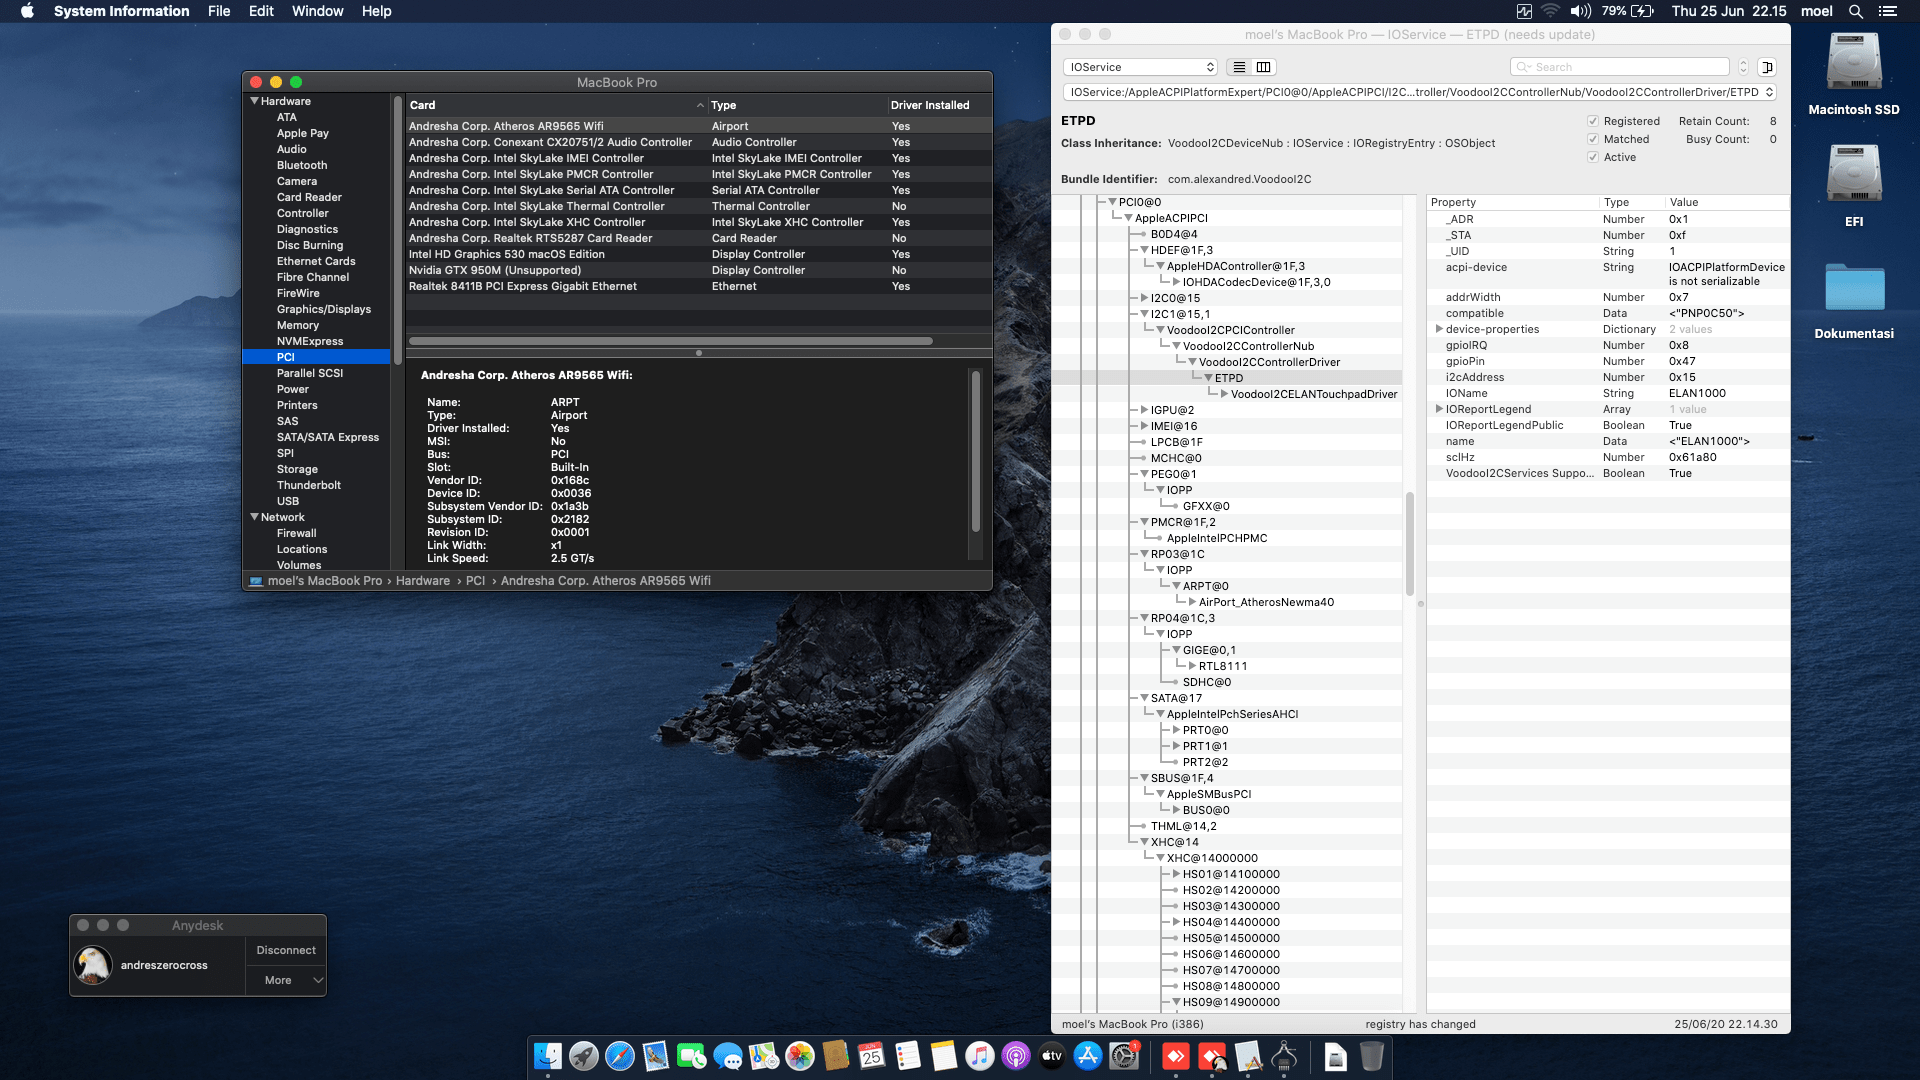Switch to column view in IORegistryExplorer

[x=1263, y=67]
